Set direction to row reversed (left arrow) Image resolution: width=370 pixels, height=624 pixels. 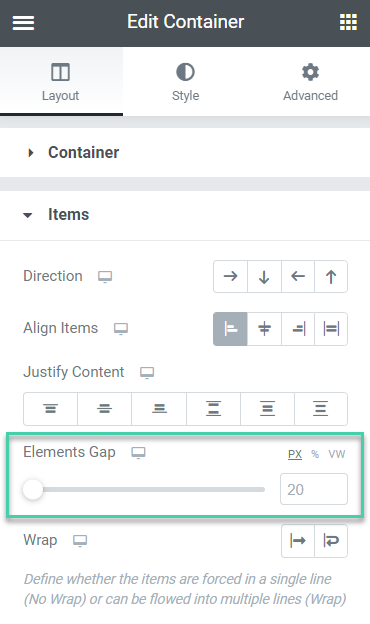(x=298, y=276)
